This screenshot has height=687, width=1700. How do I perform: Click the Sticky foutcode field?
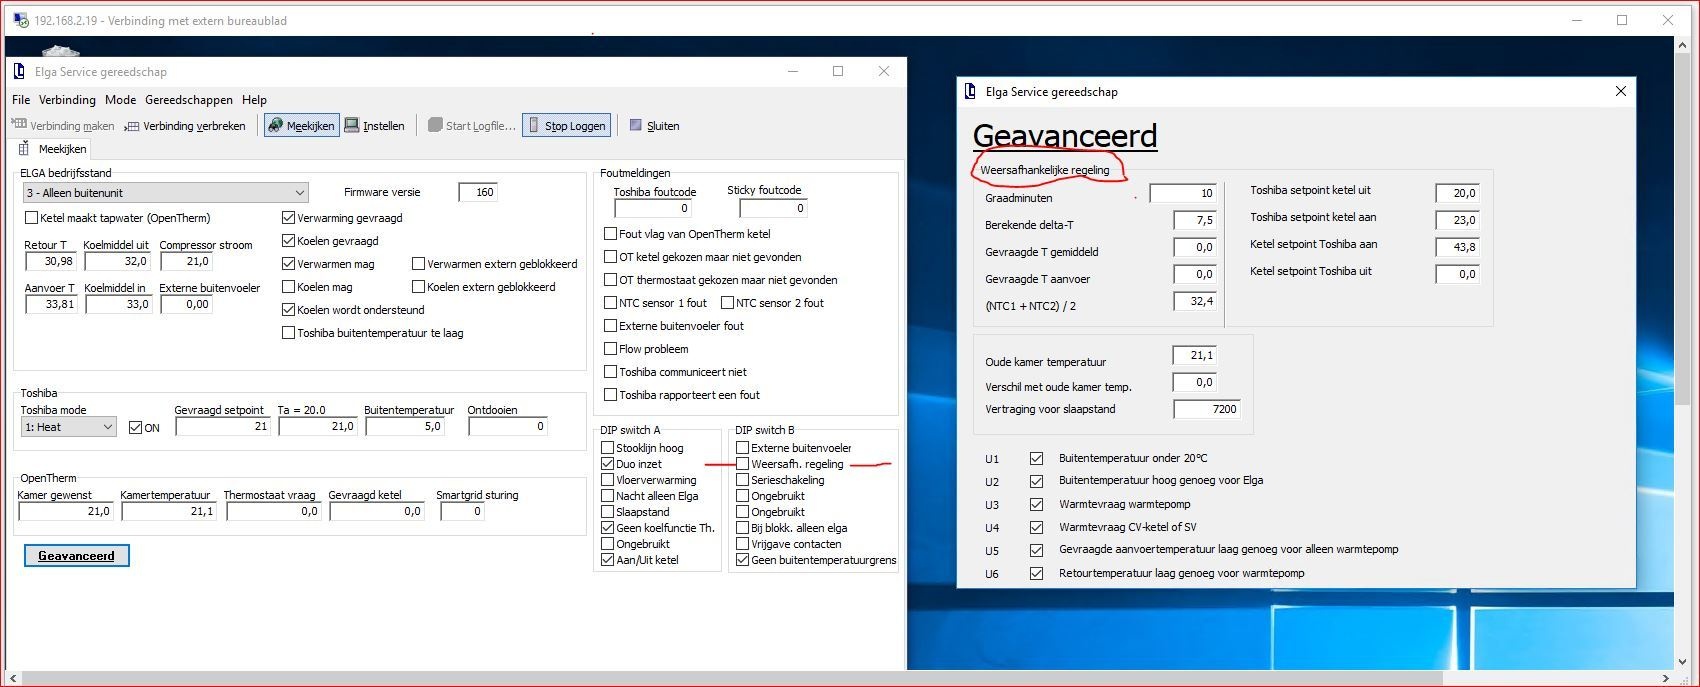pos(773,209)
